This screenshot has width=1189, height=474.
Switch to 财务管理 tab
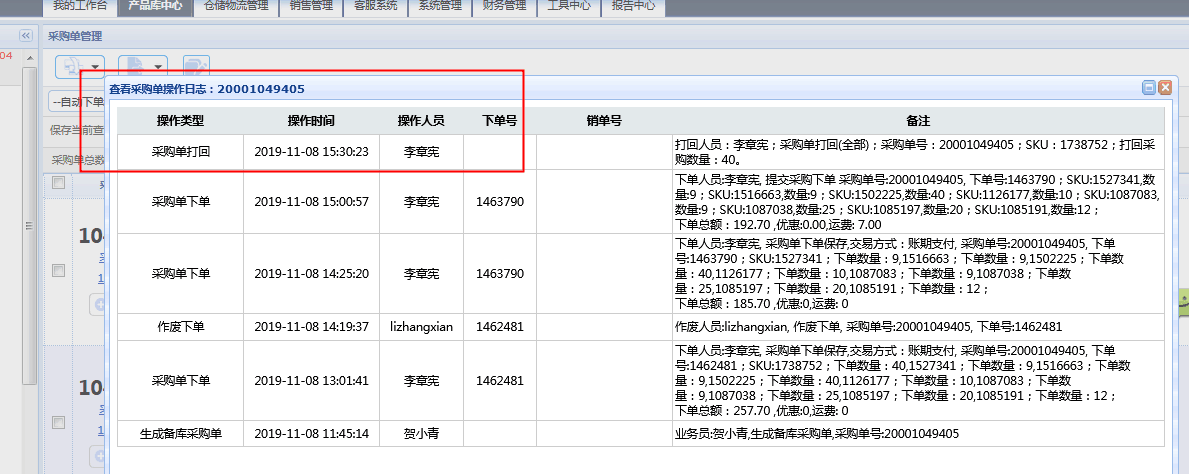tap(504, 7)
